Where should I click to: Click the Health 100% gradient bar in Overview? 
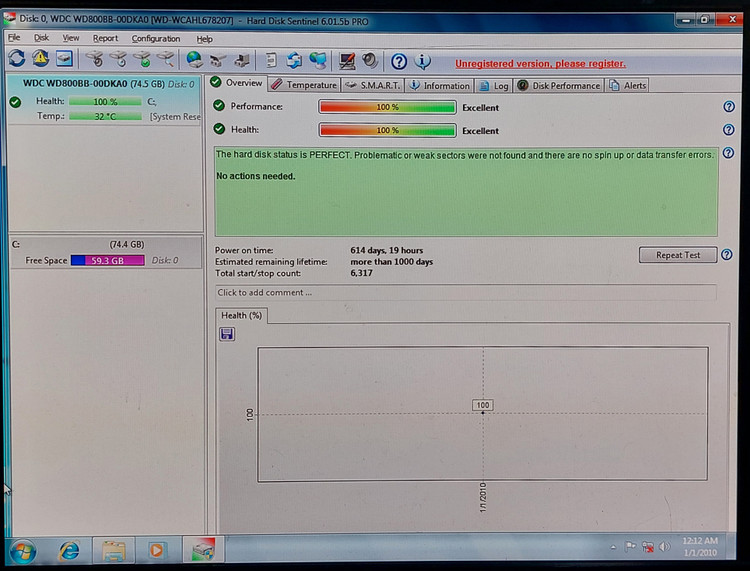[x=387, y=130]
